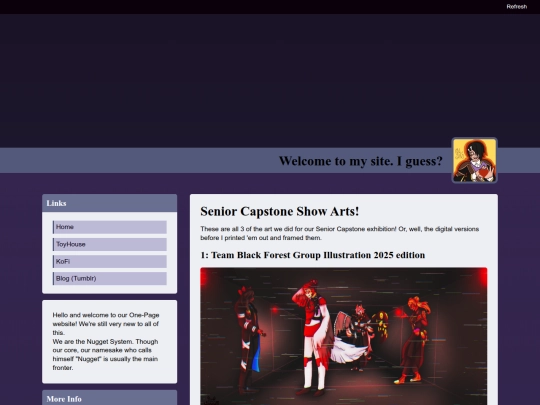Open the Blog (Tumblr) link
The width and height of the screenshot is (540, 405).
(x=110, y=279)
